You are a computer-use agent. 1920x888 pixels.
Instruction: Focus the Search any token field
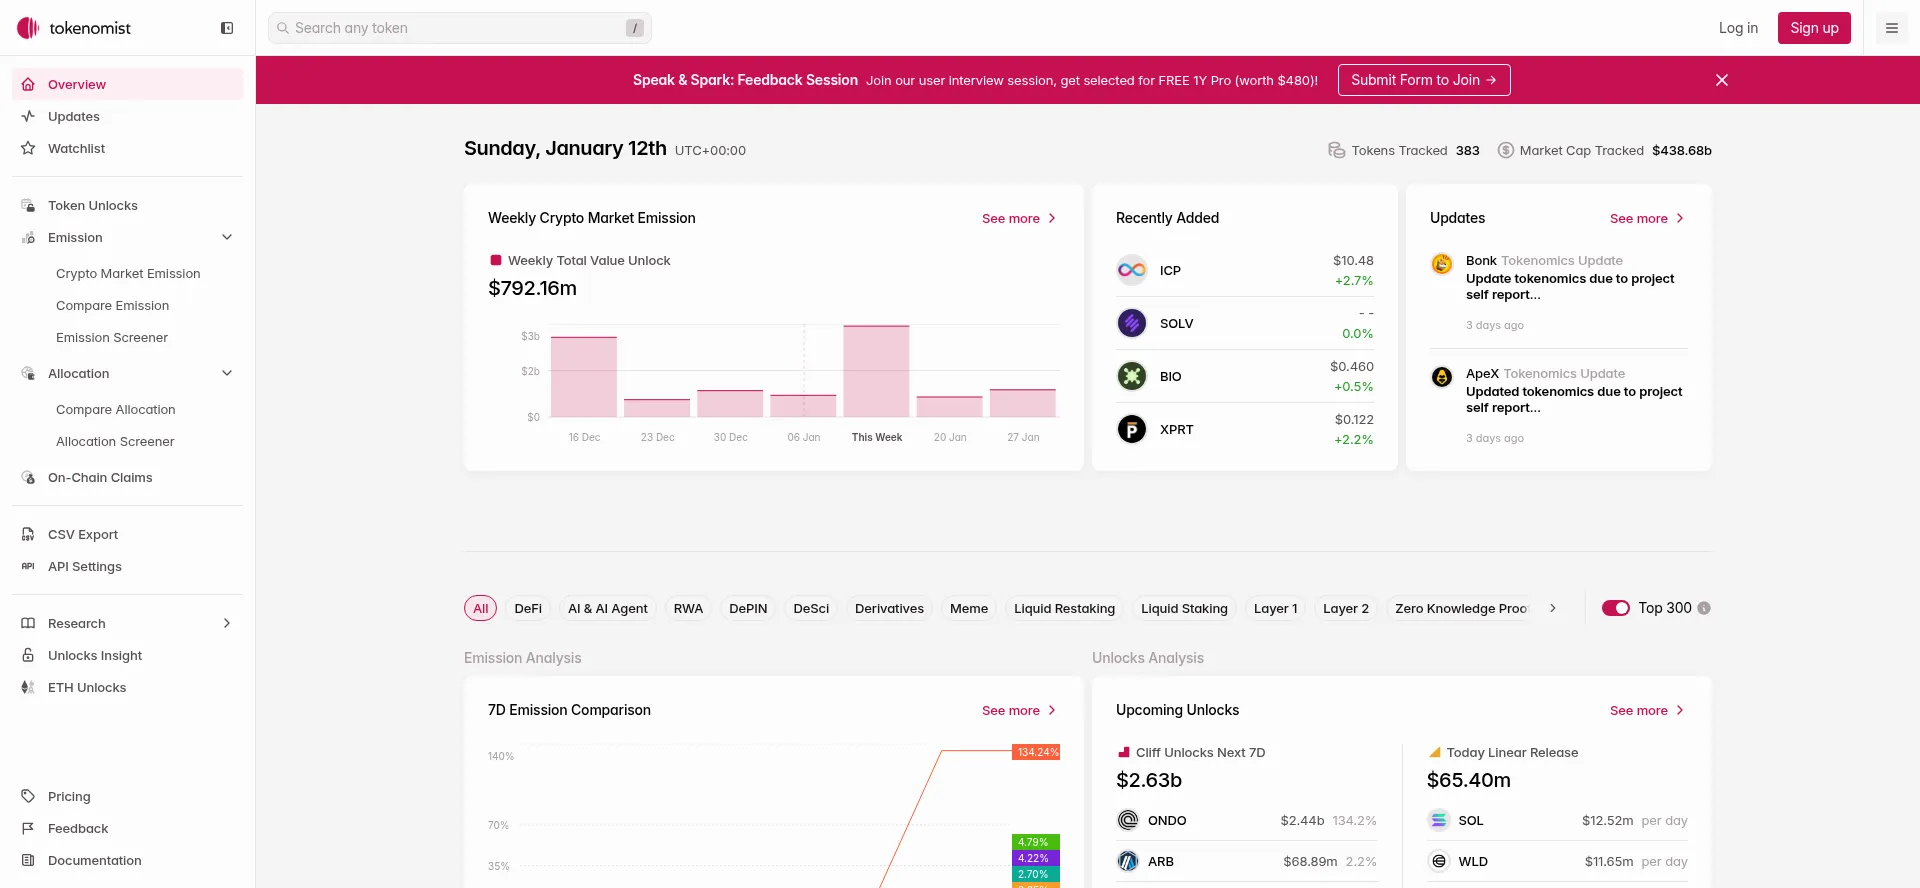click(460, 28)
